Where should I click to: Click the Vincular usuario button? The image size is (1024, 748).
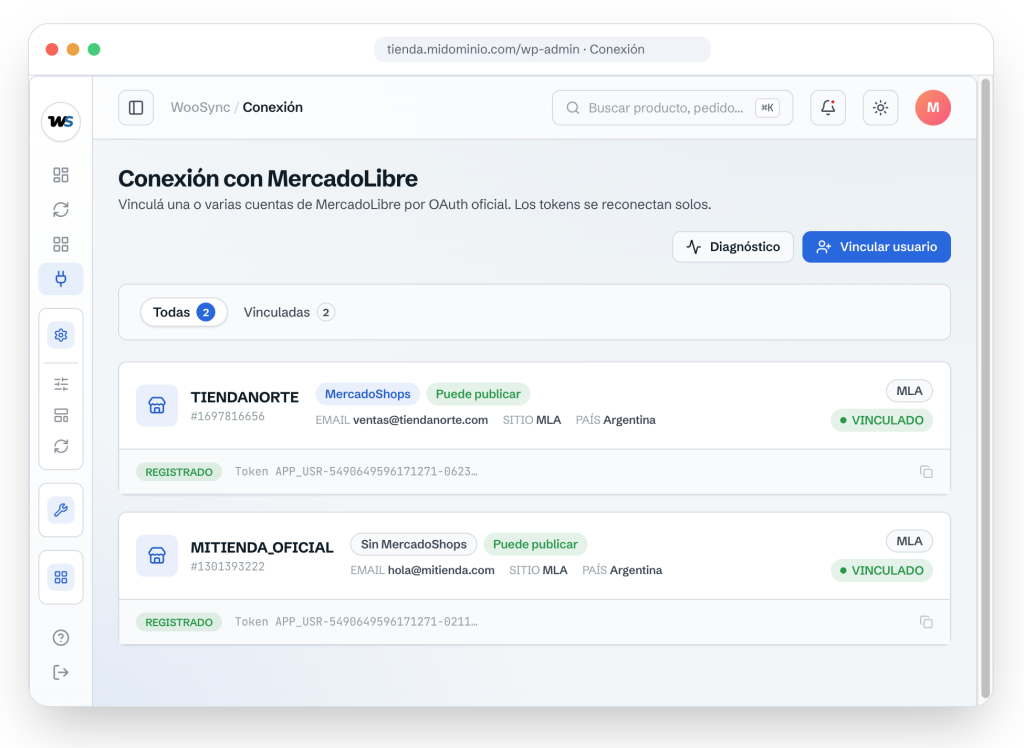[876, 247]
